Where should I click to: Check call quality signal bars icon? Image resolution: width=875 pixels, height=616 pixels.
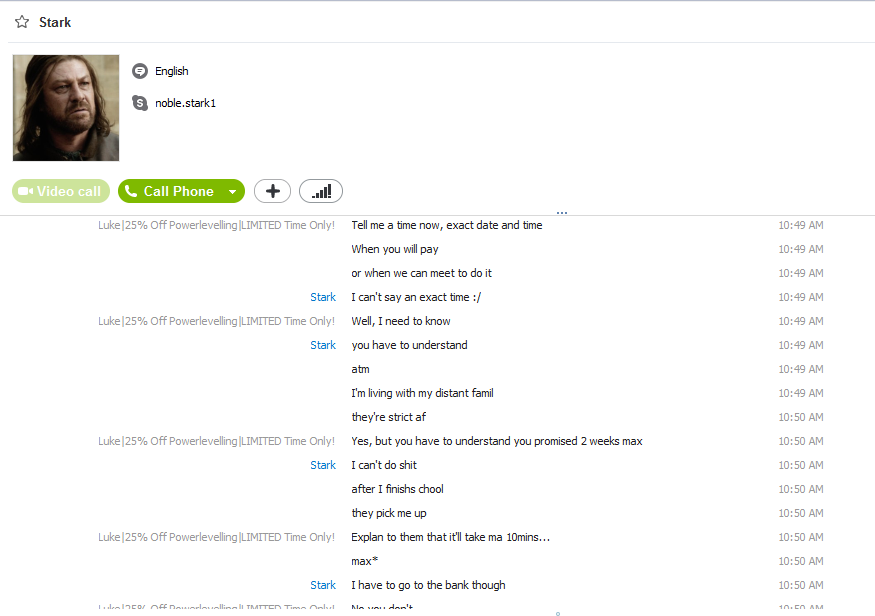pyautogui.click(x=321, y=191)
